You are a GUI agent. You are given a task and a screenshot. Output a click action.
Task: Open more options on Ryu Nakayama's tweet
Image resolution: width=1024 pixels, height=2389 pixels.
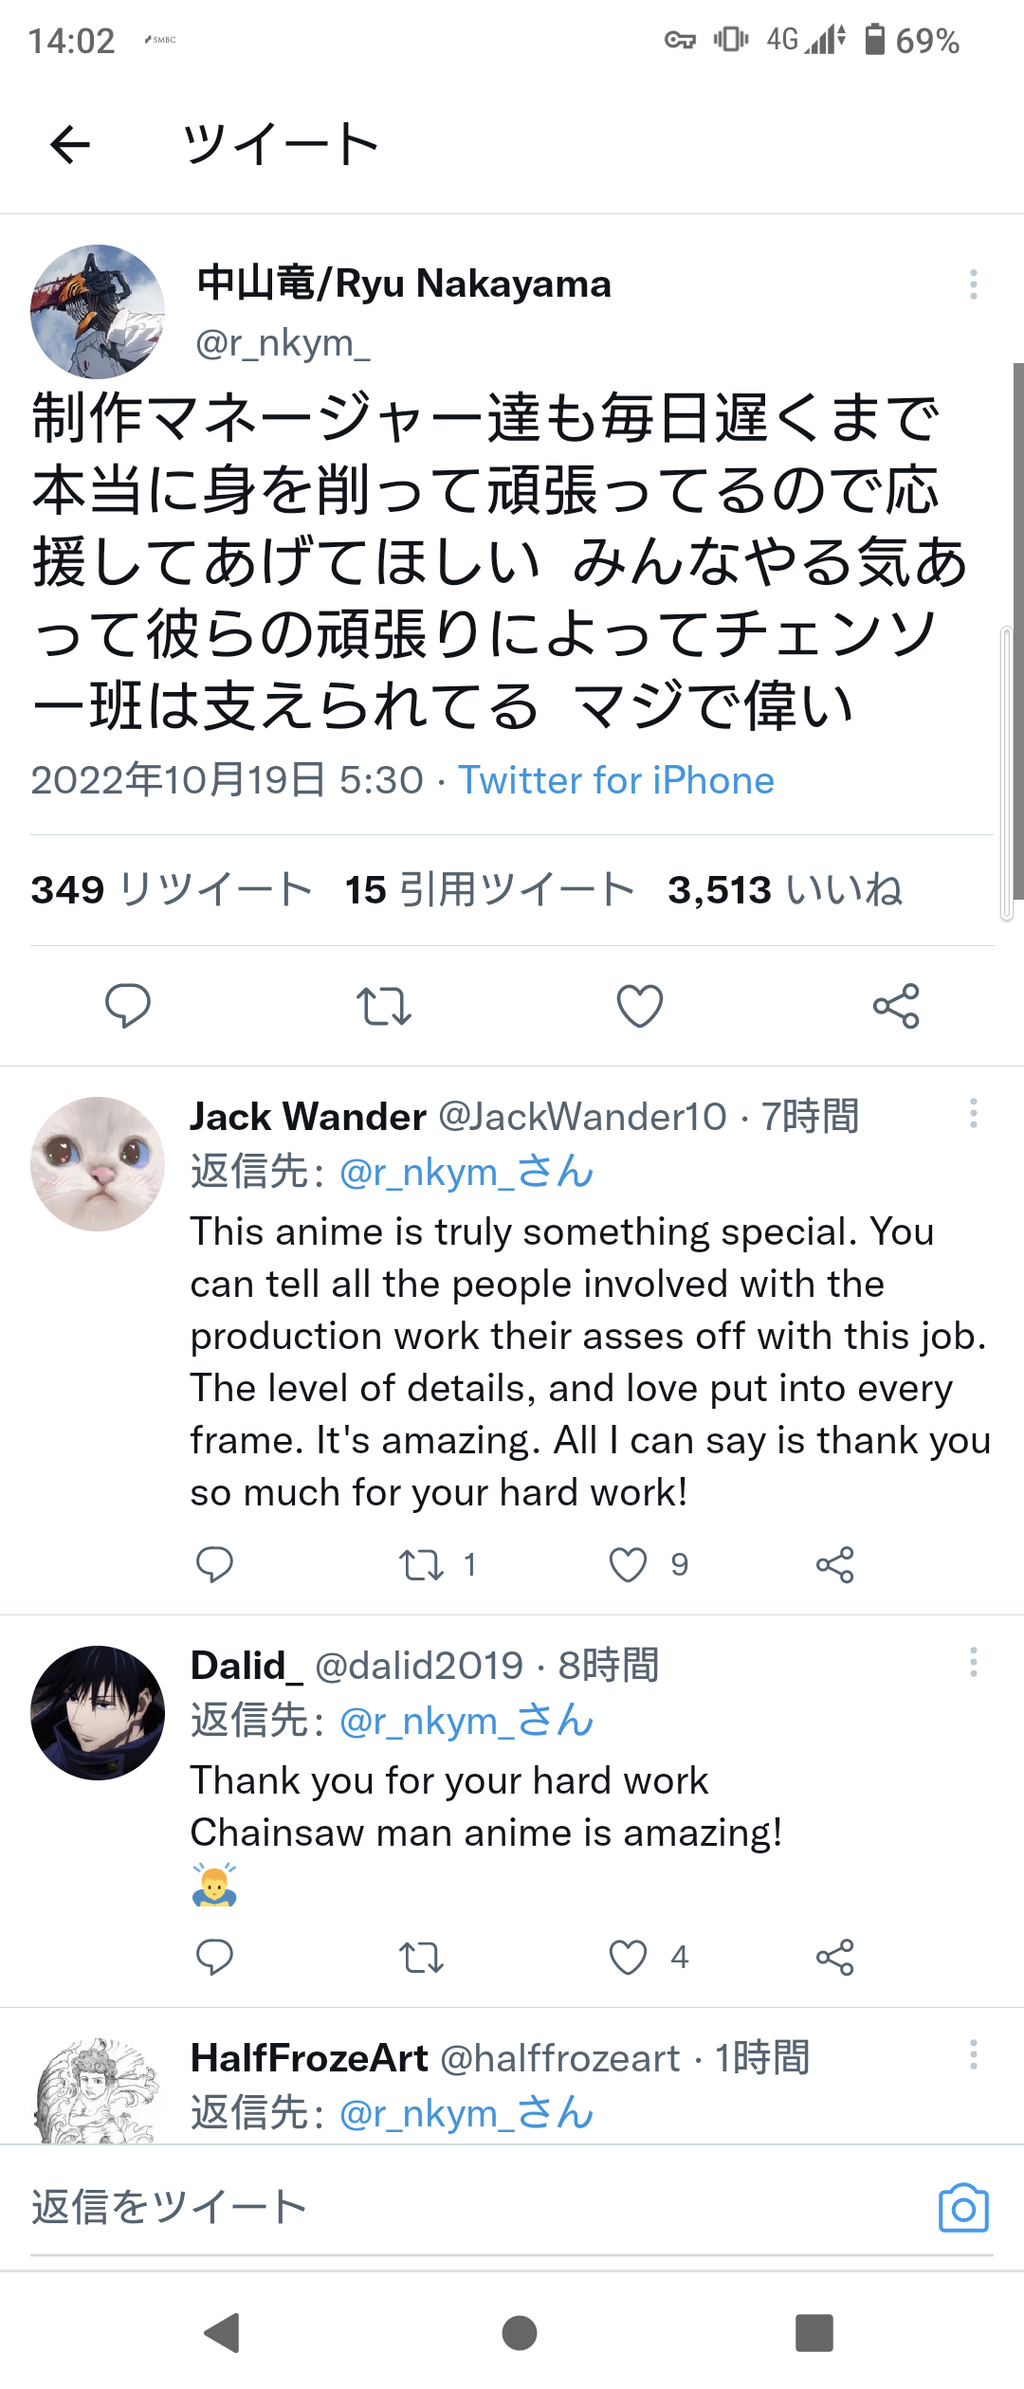[x=973, y=285]
